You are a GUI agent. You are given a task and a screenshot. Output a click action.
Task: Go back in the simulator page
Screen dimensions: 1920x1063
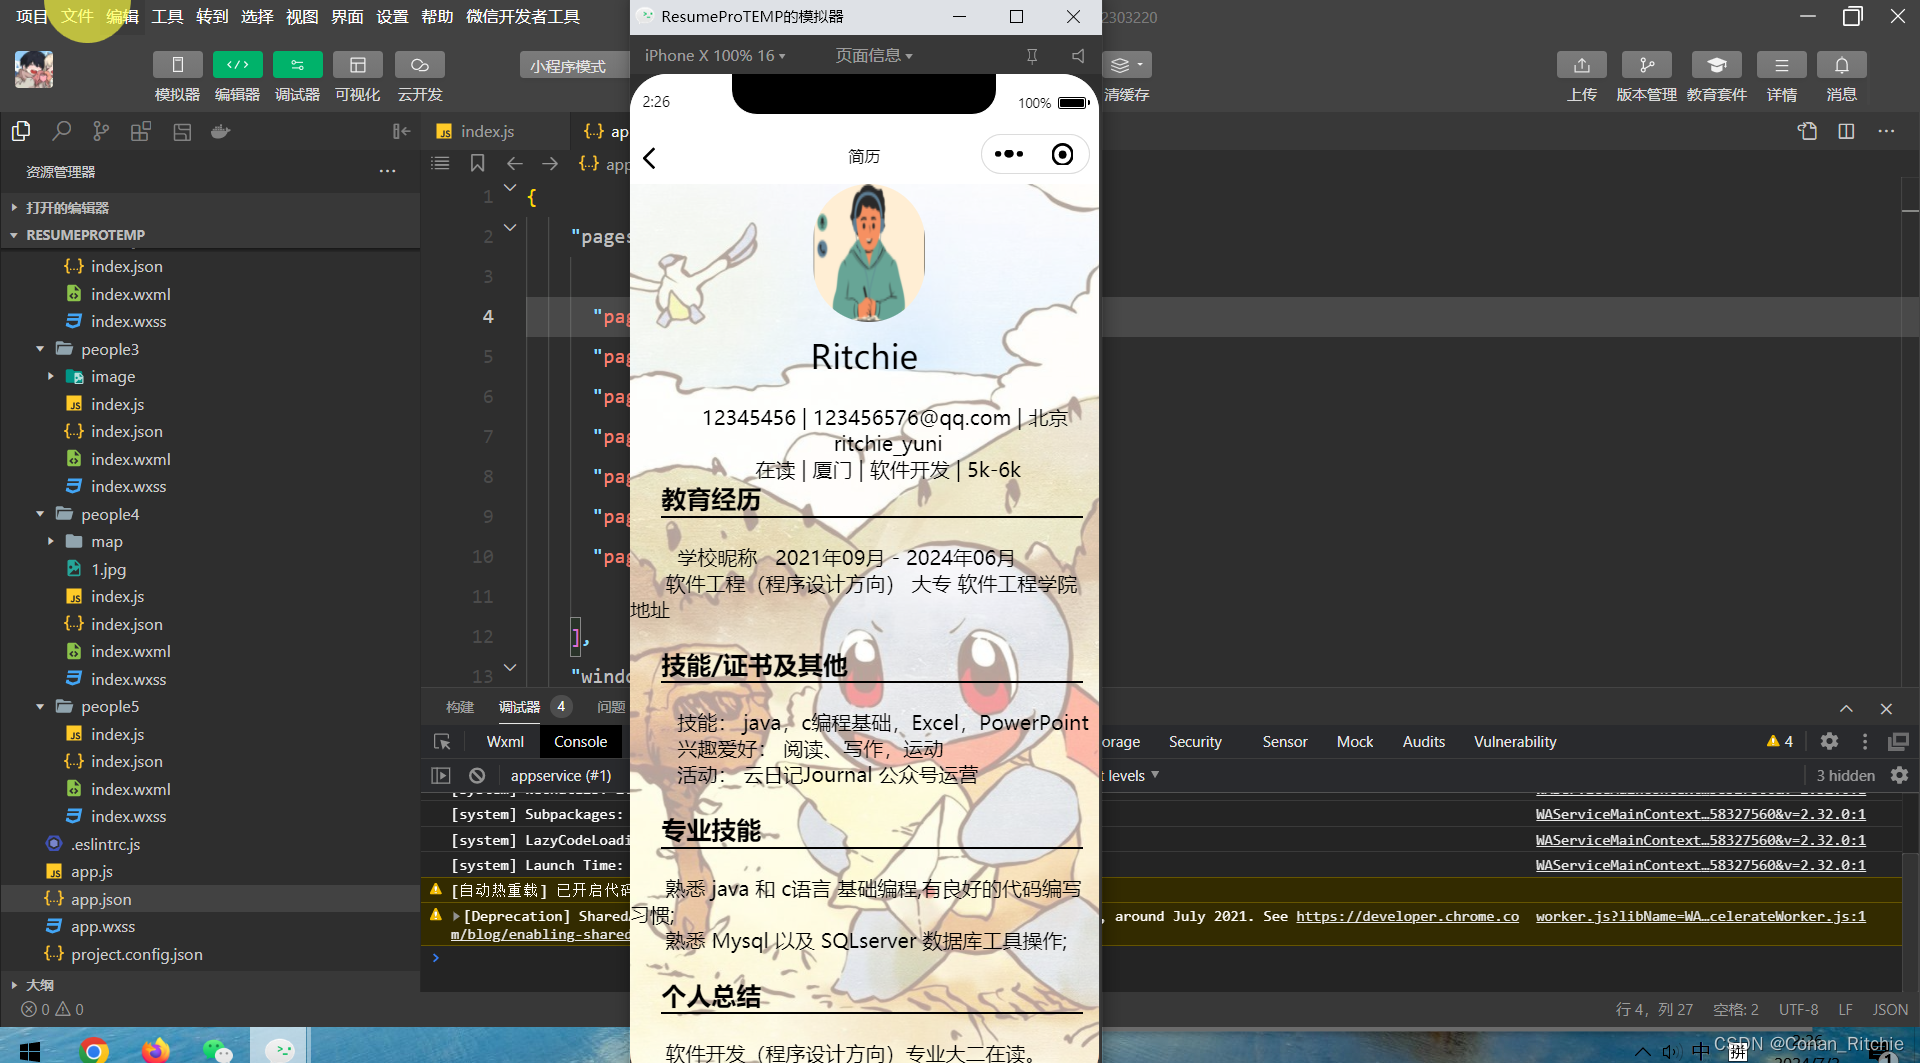click(650, 158)
